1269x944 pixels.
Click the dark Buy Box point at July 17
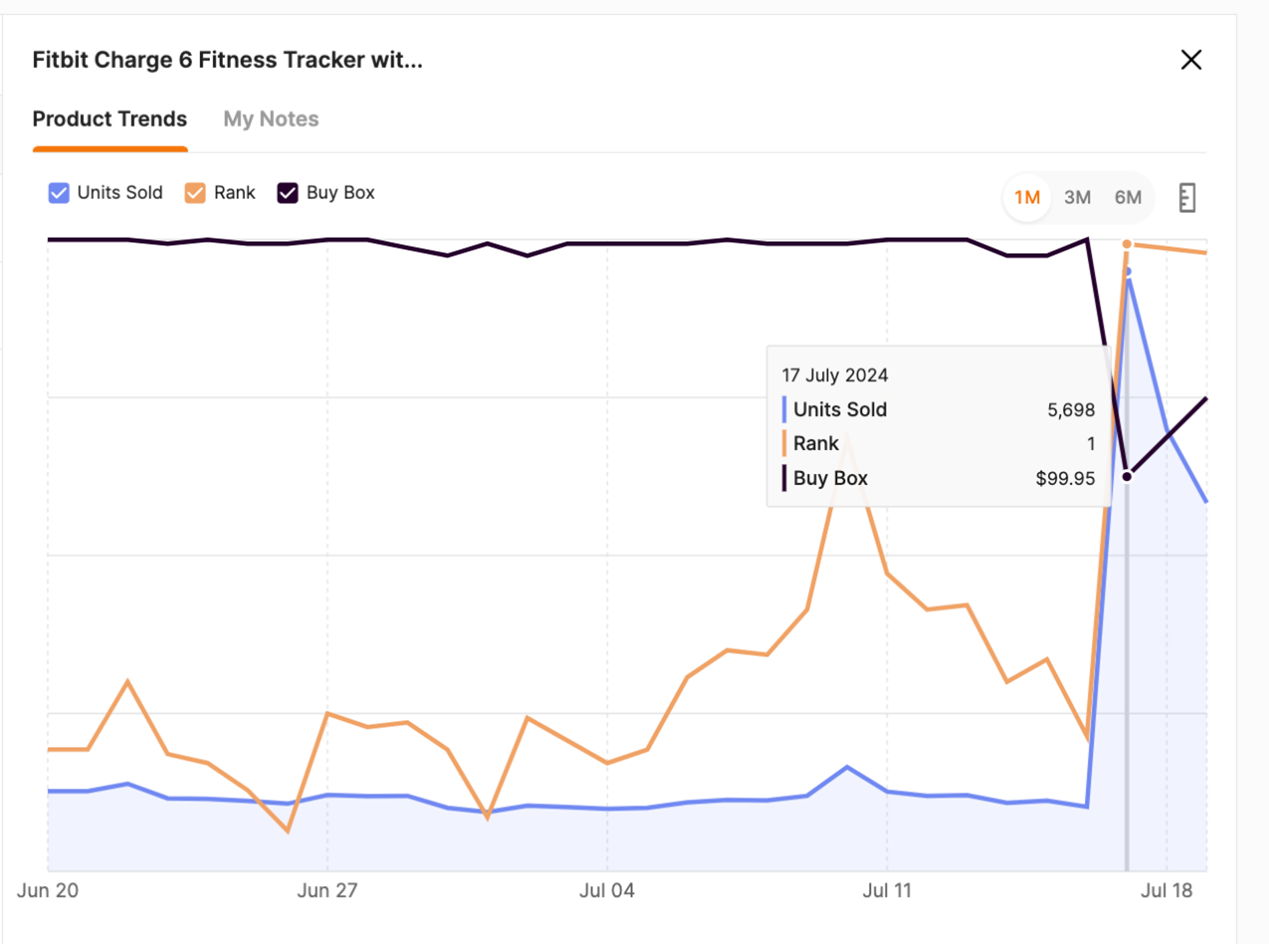click(1128, 476)
